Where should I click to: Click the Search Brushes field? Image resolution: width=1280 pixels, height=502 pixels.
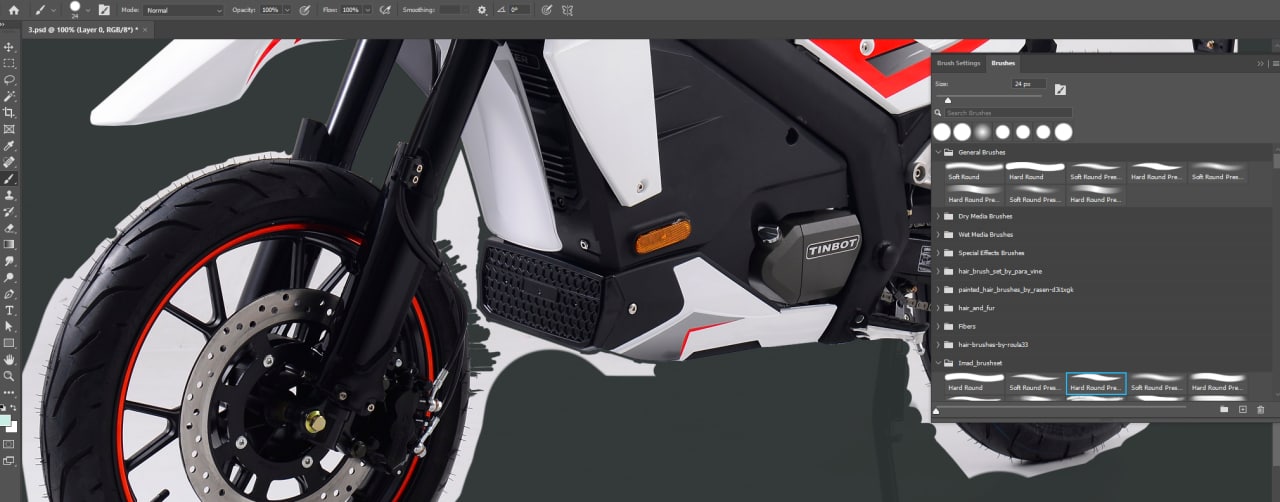pyautogui.click(x=1008, y=113)
